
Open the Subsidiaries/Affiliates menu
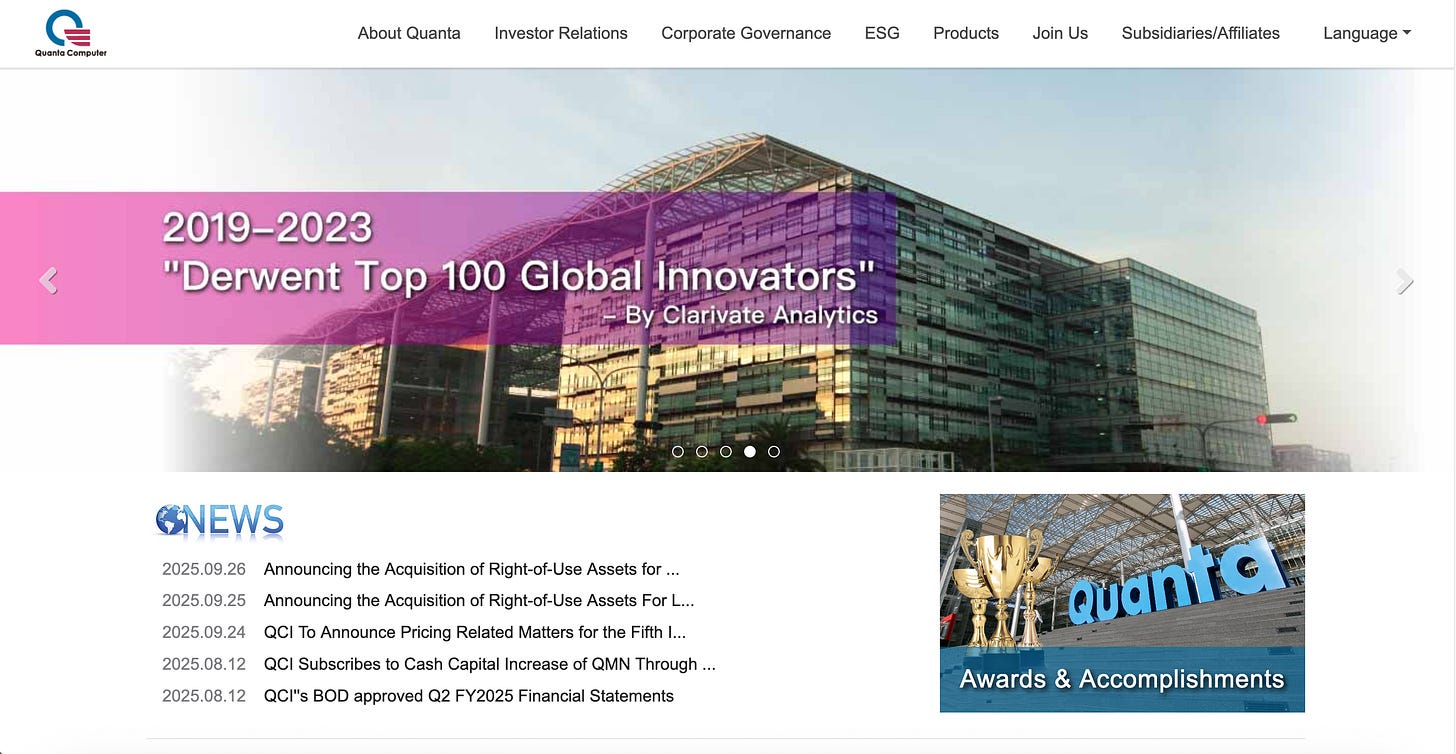[x=1201, y=33]
